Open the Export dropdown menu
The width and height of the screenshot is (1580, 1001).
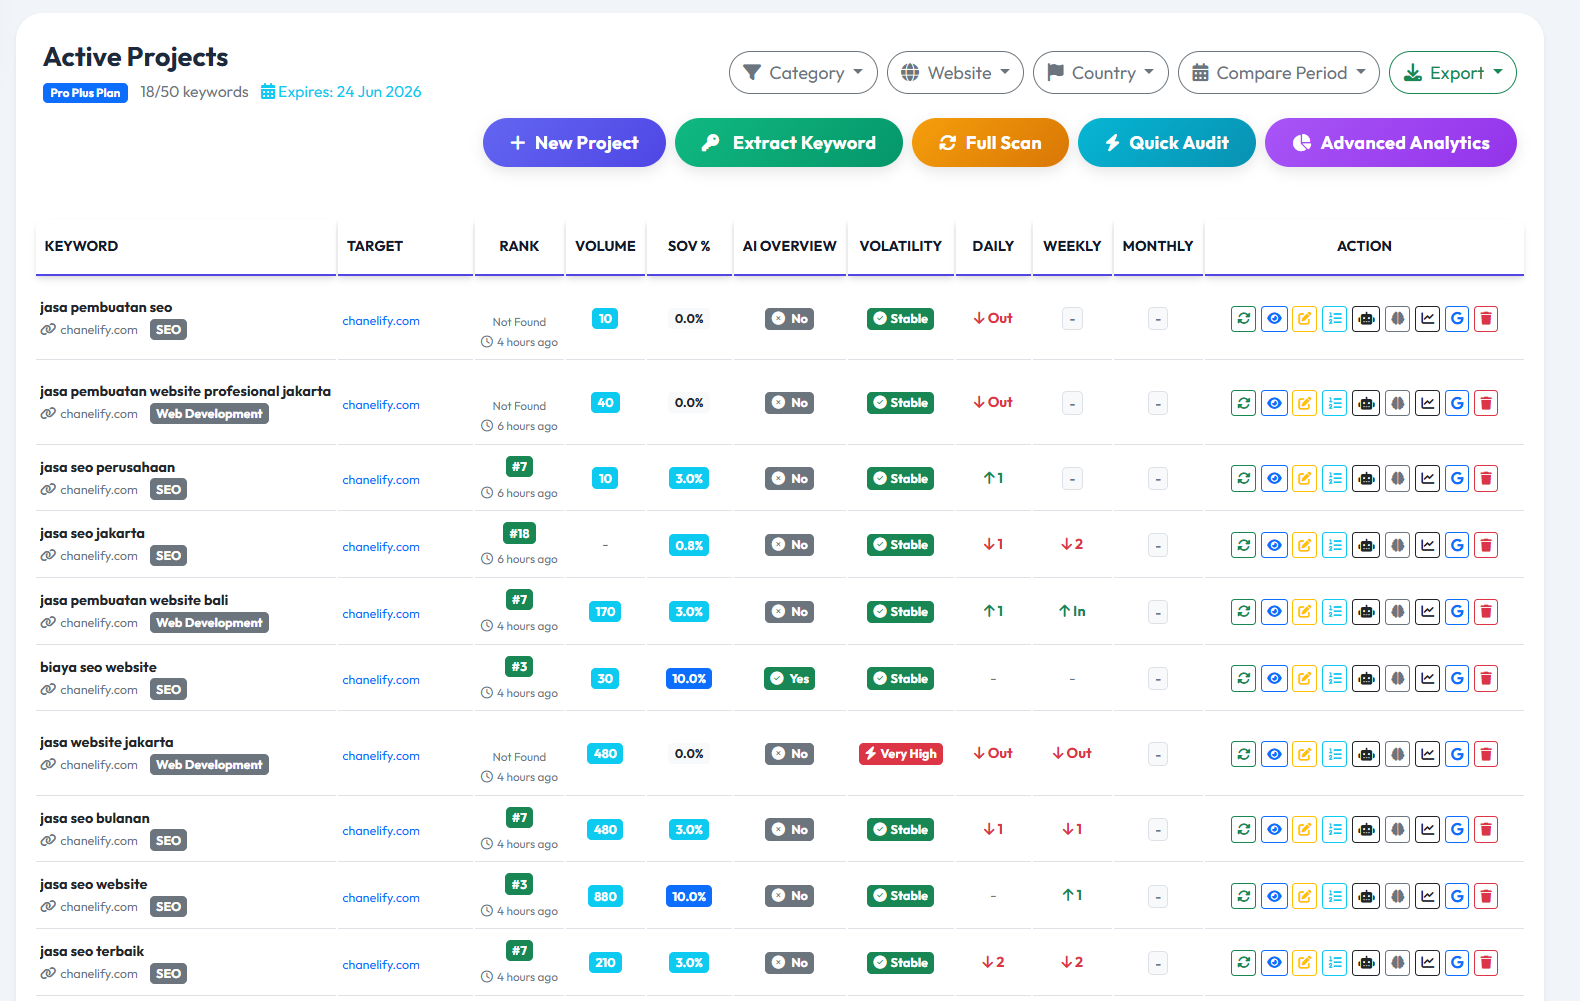(x=1452, y=73)
